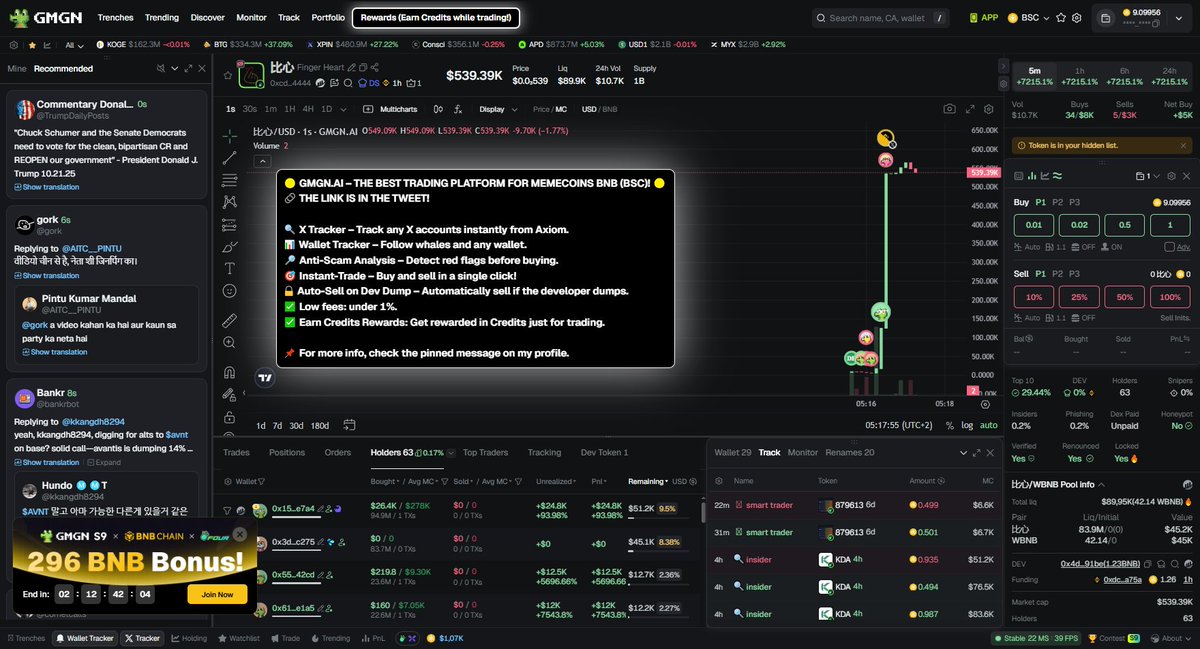The image size is (1200, 649).
Task: Expand Holders tab dropdown arrow
Action: [x=451, y=453]
